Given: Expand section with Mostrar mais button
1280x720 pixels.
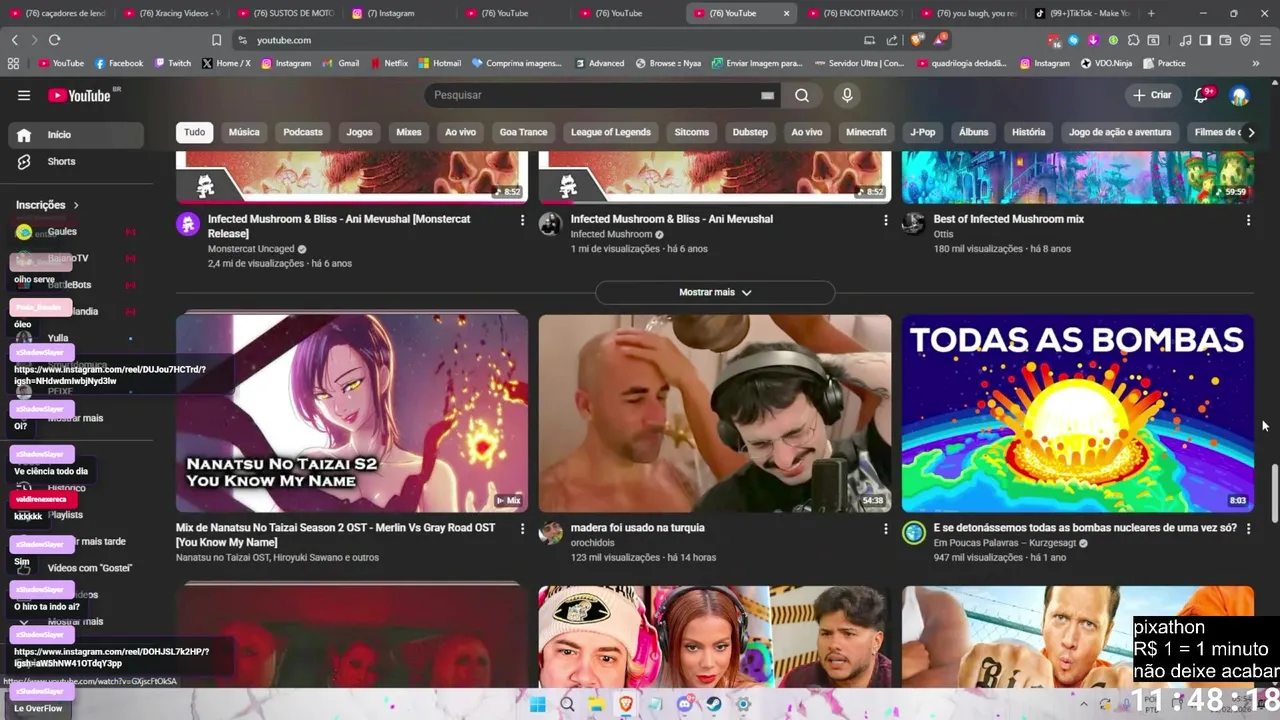Looking at the screenshot, I should [x=715, y=292].
